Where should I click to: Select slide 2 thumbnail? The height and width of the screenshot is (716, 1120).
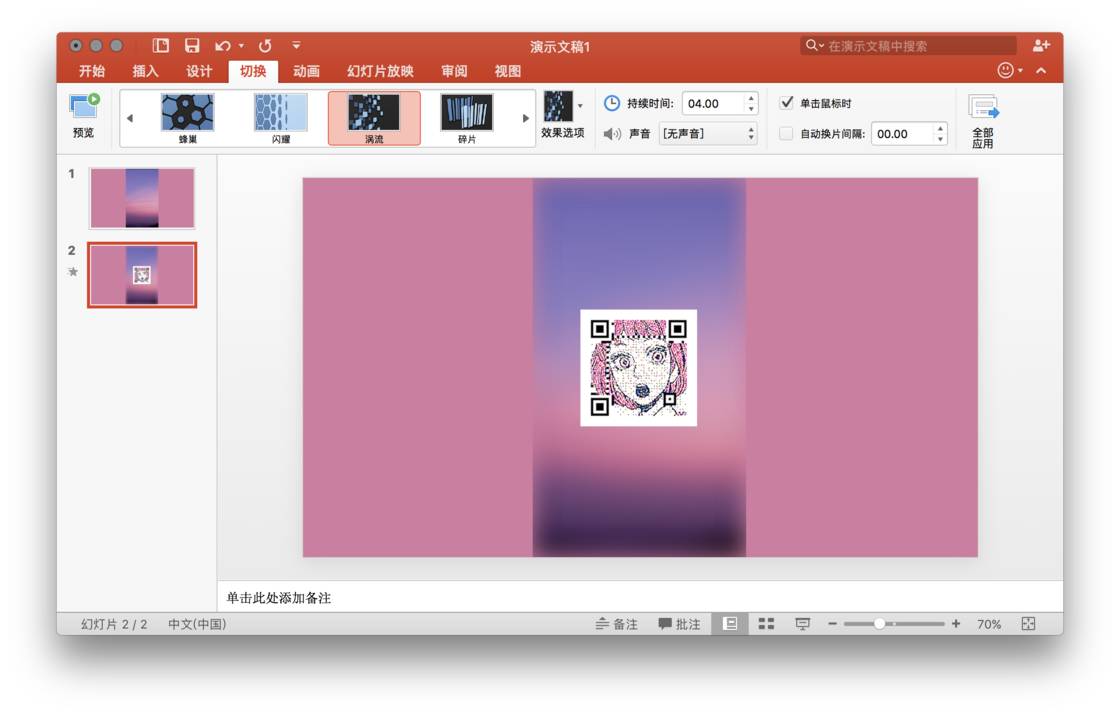pos(142,275)
